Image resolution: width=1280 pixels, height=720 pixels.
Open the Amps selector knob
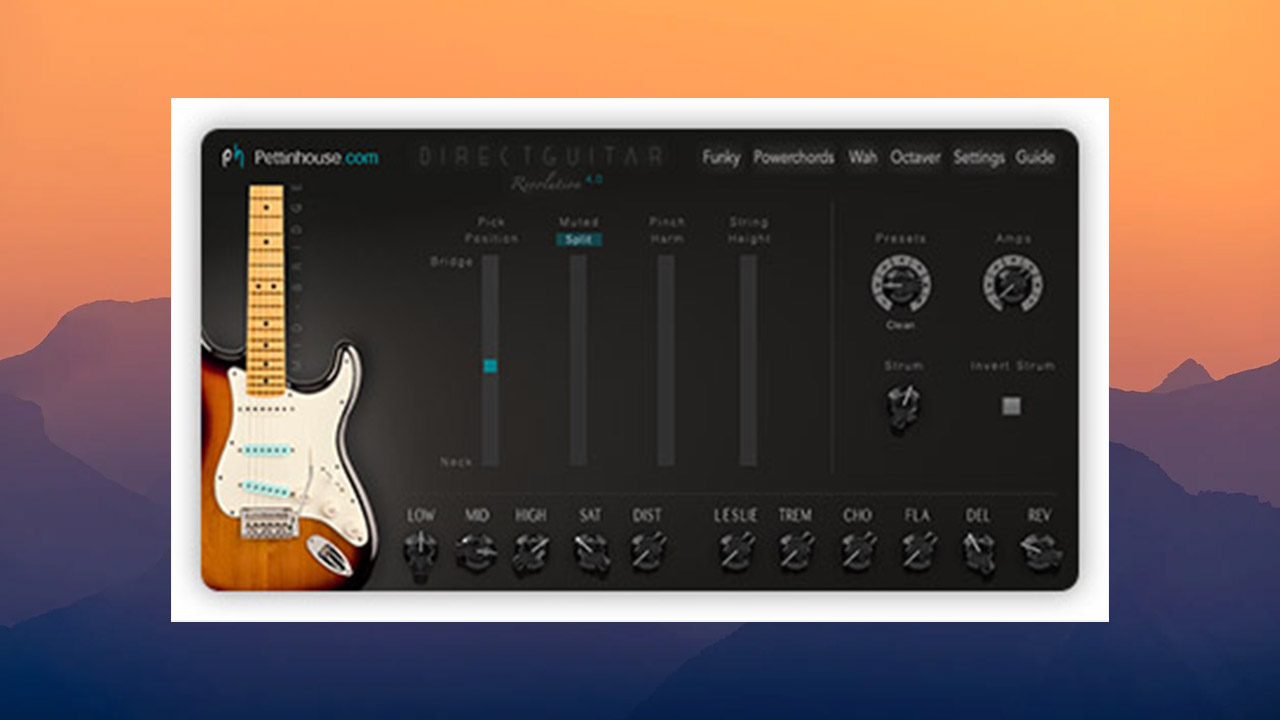click(1012, 283)
